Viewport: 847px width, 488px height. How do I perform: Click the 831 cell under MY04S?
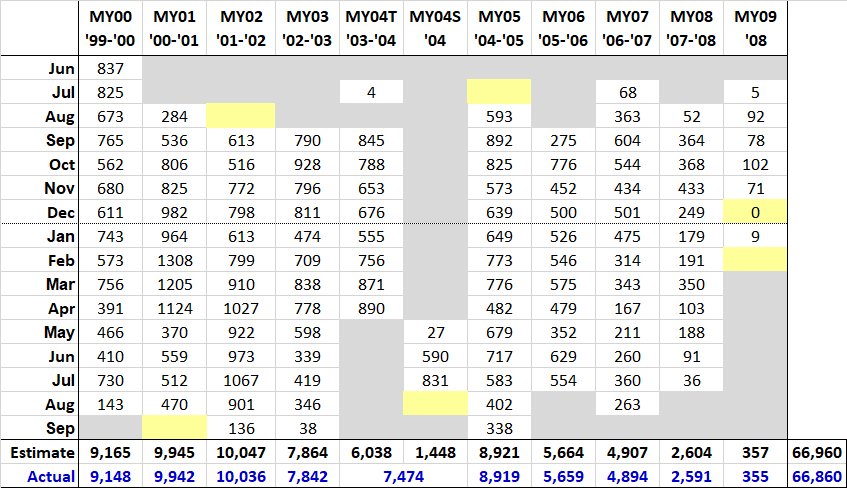coord(435,380)
